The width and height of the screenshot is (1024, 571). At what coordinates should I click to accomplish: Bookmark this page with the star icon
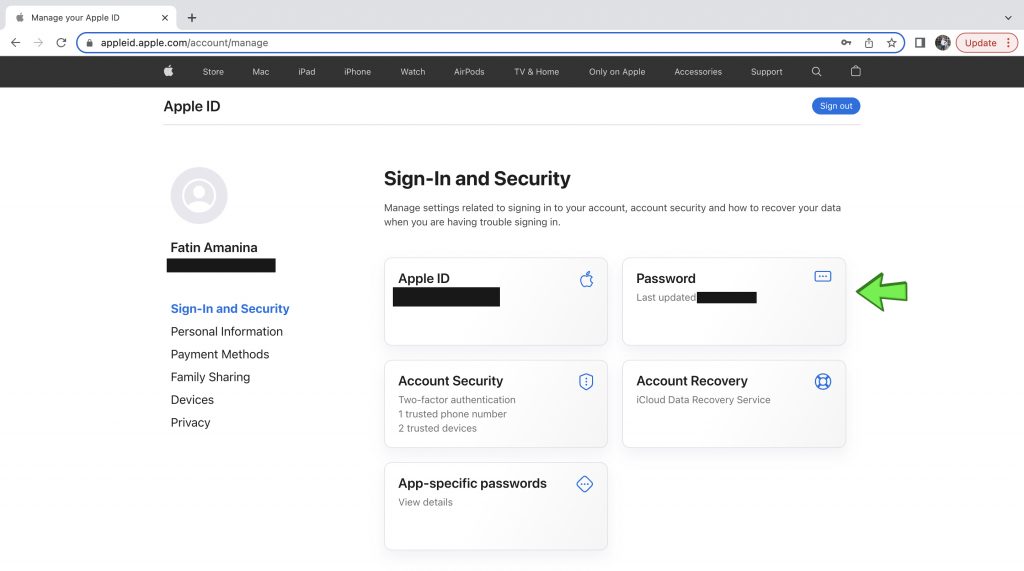point(891,42)
